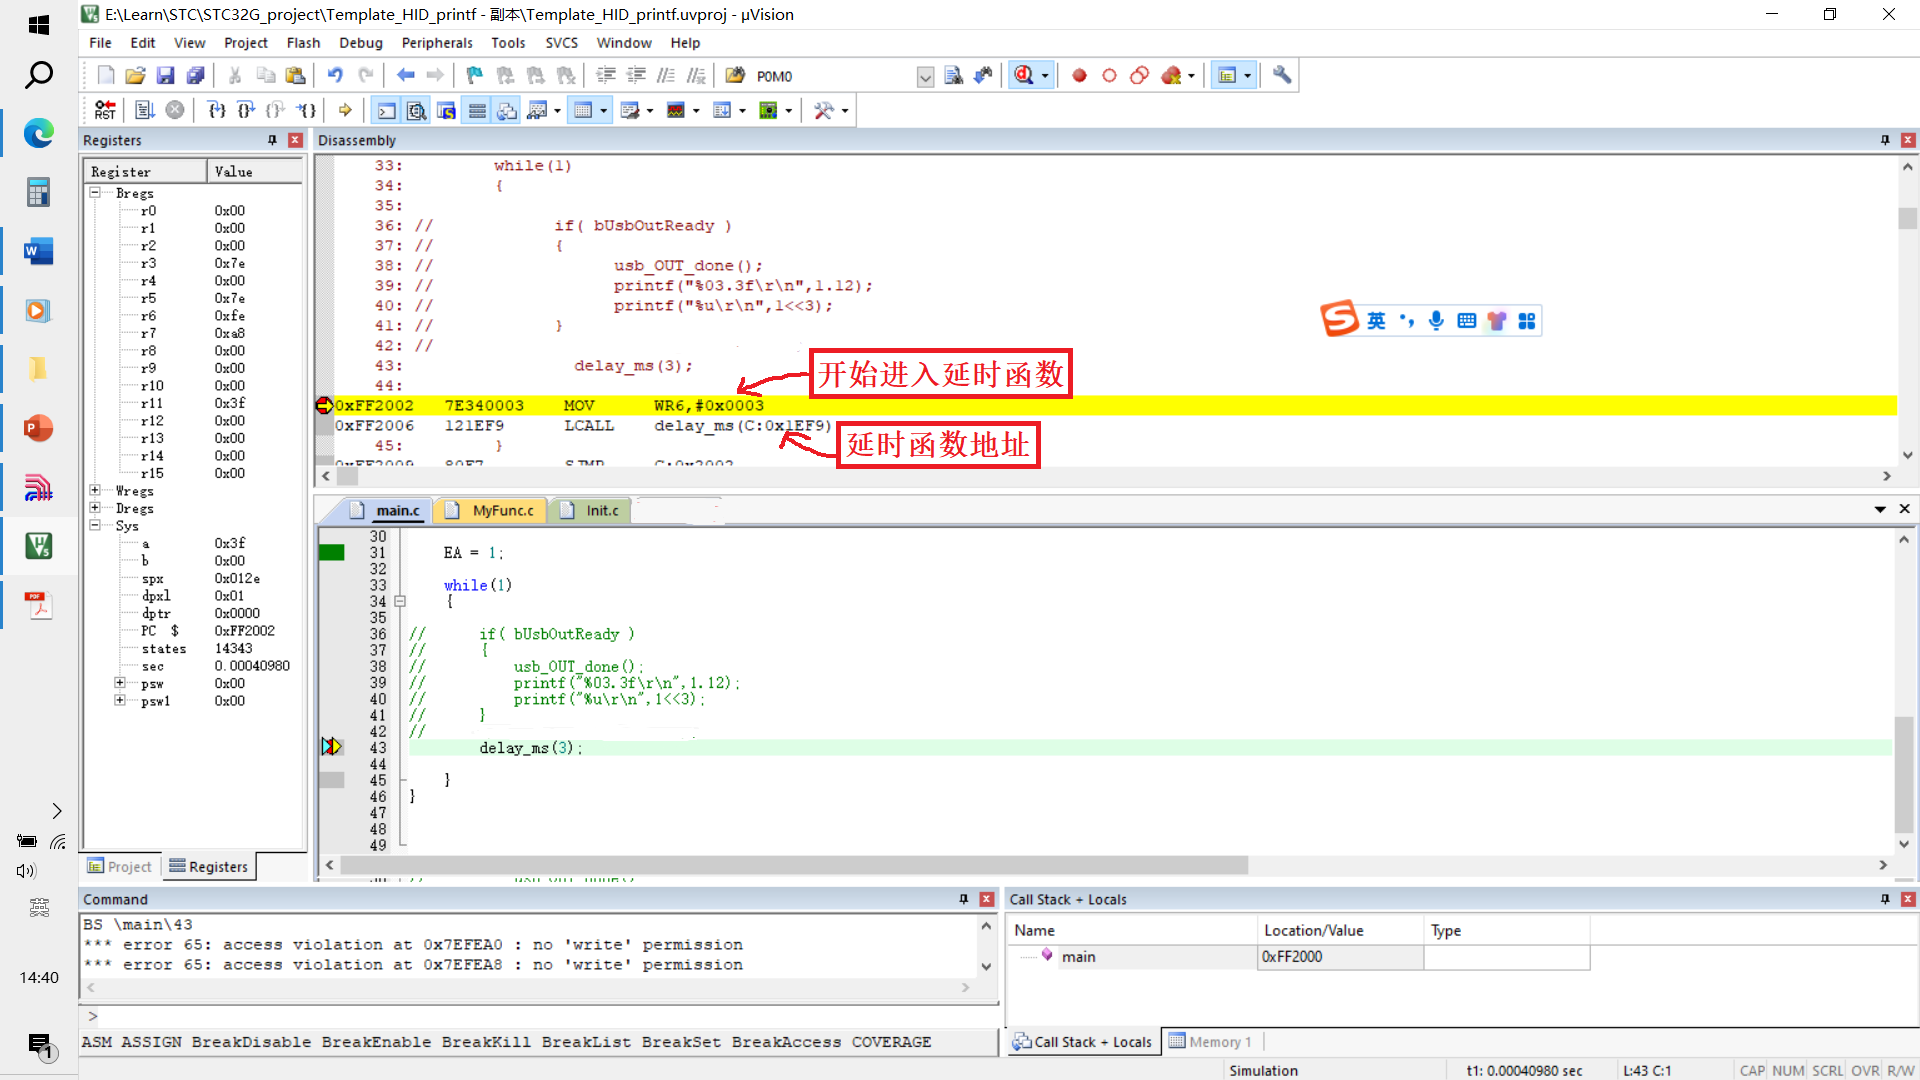Open the Debug toolbox hammer icon
Viewport: 1920px width, 1080px height.
824,110
